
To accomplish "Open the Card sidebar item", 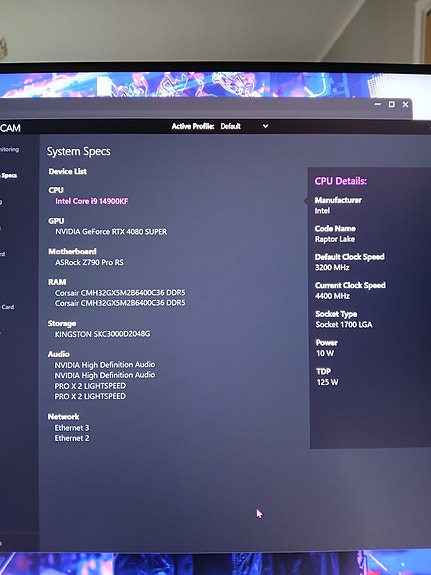I will pyautogui.click(x=7, y=307).
